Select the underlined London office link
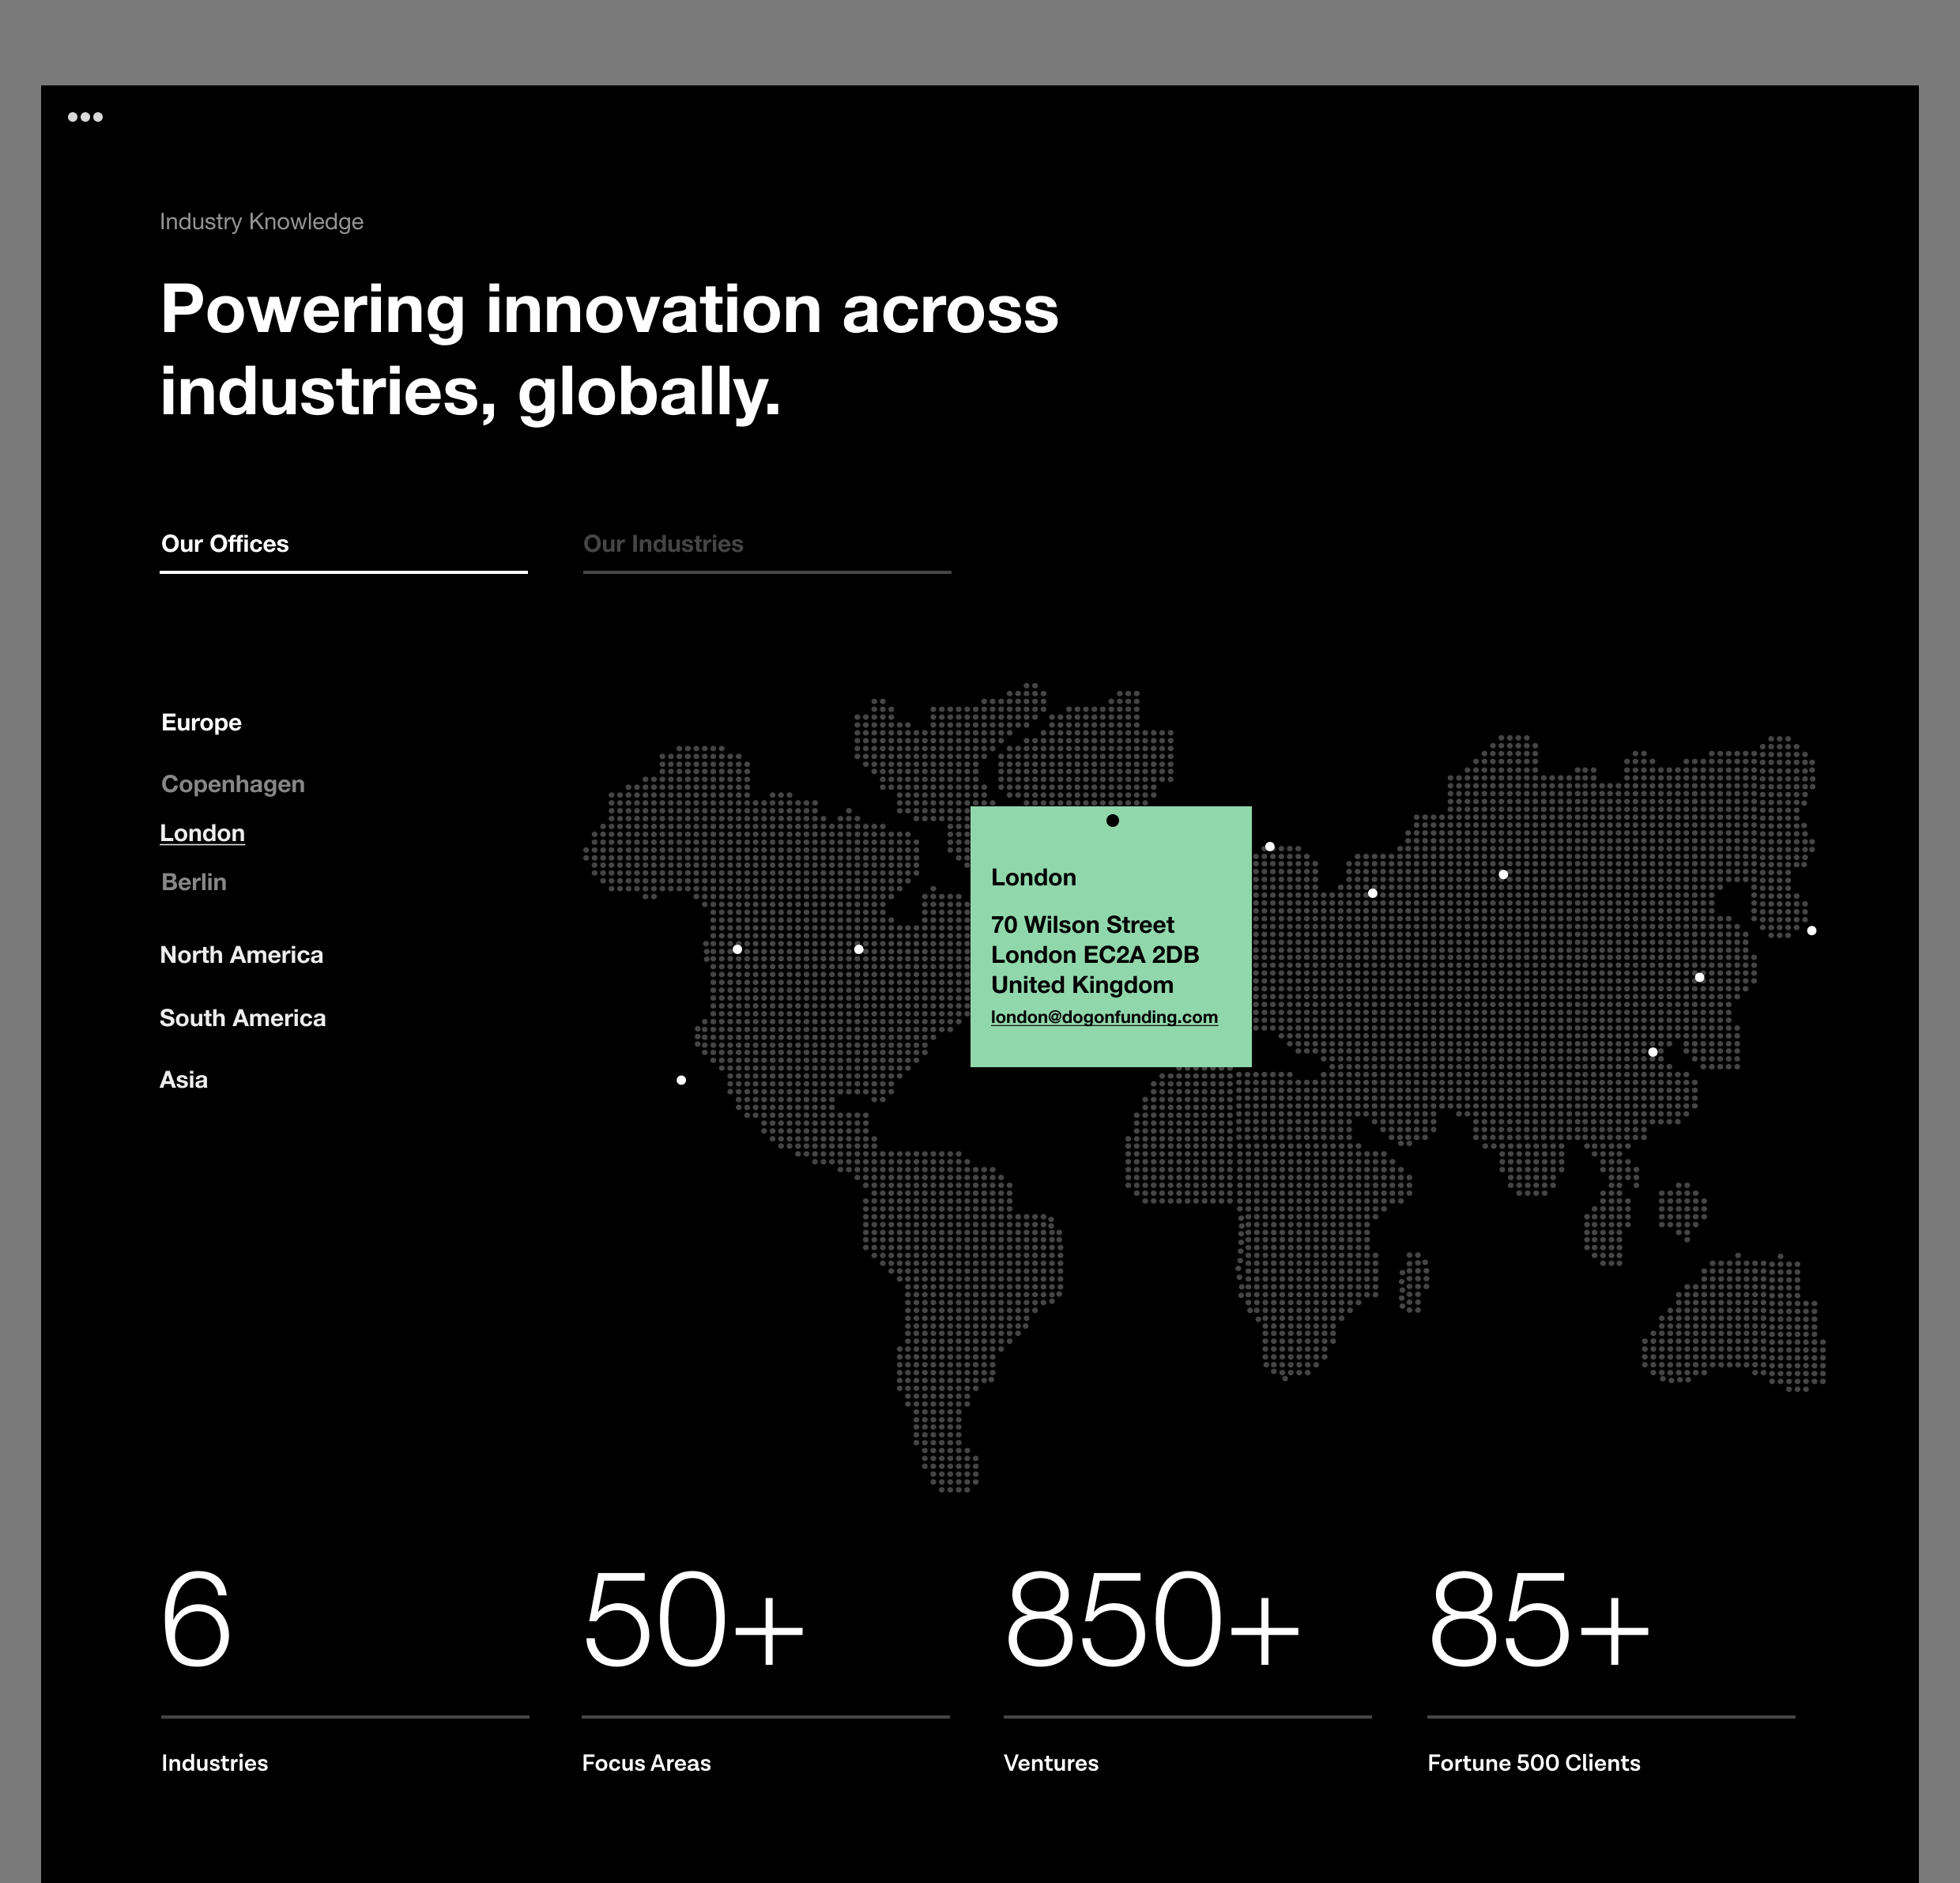Image resolution: width=1960 pixels, height=1883 pixels. pyautogui.click(x=202, y=833)
